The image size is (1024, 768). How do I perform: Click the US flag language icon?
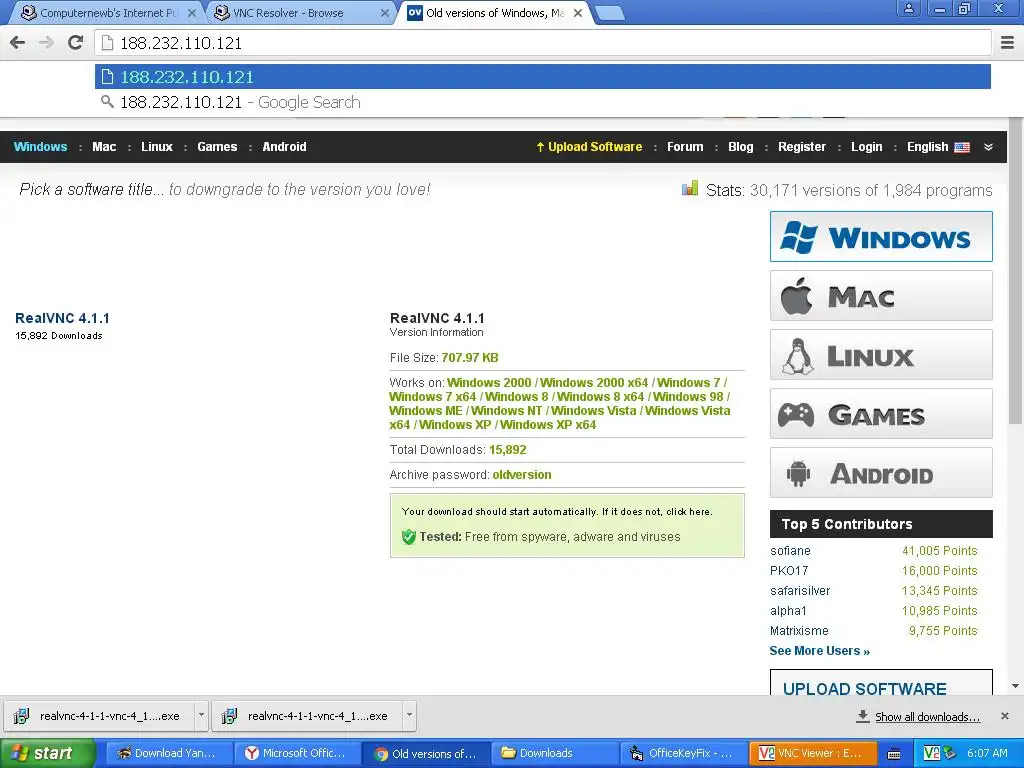962,147
